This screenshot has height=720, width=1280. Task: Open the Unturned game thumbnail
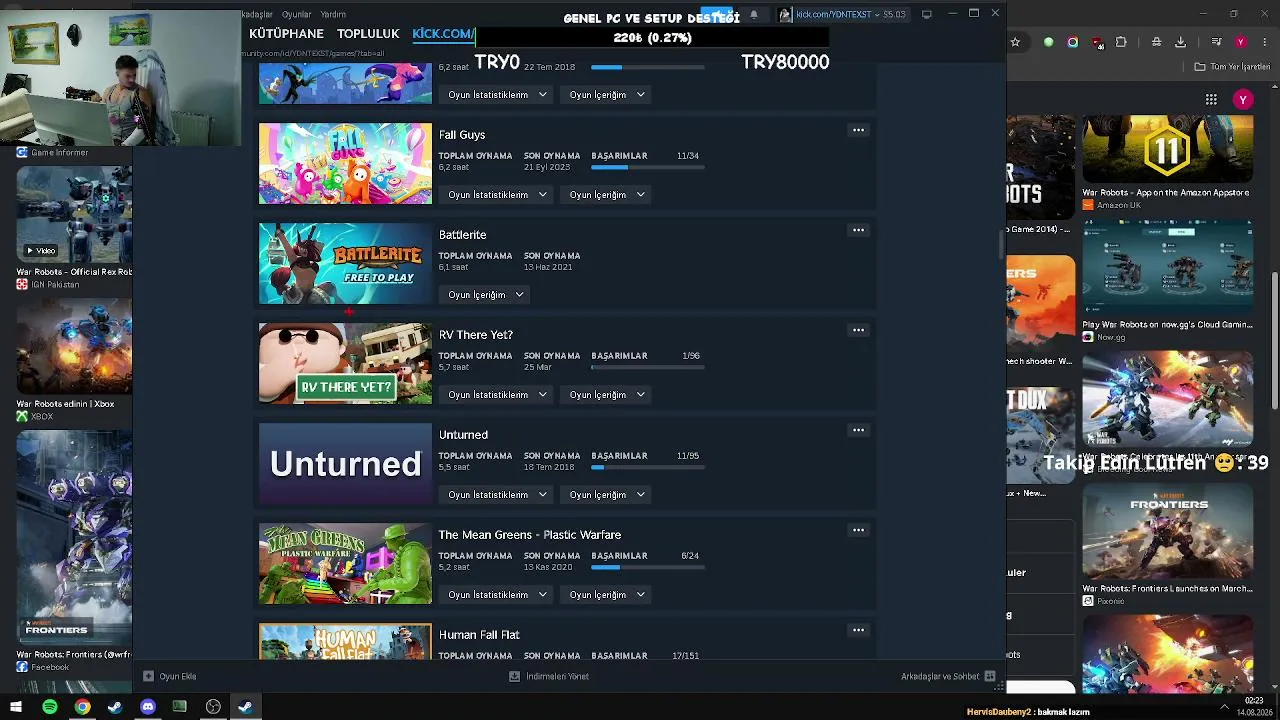pyautogui.click(x=345, y=463)
